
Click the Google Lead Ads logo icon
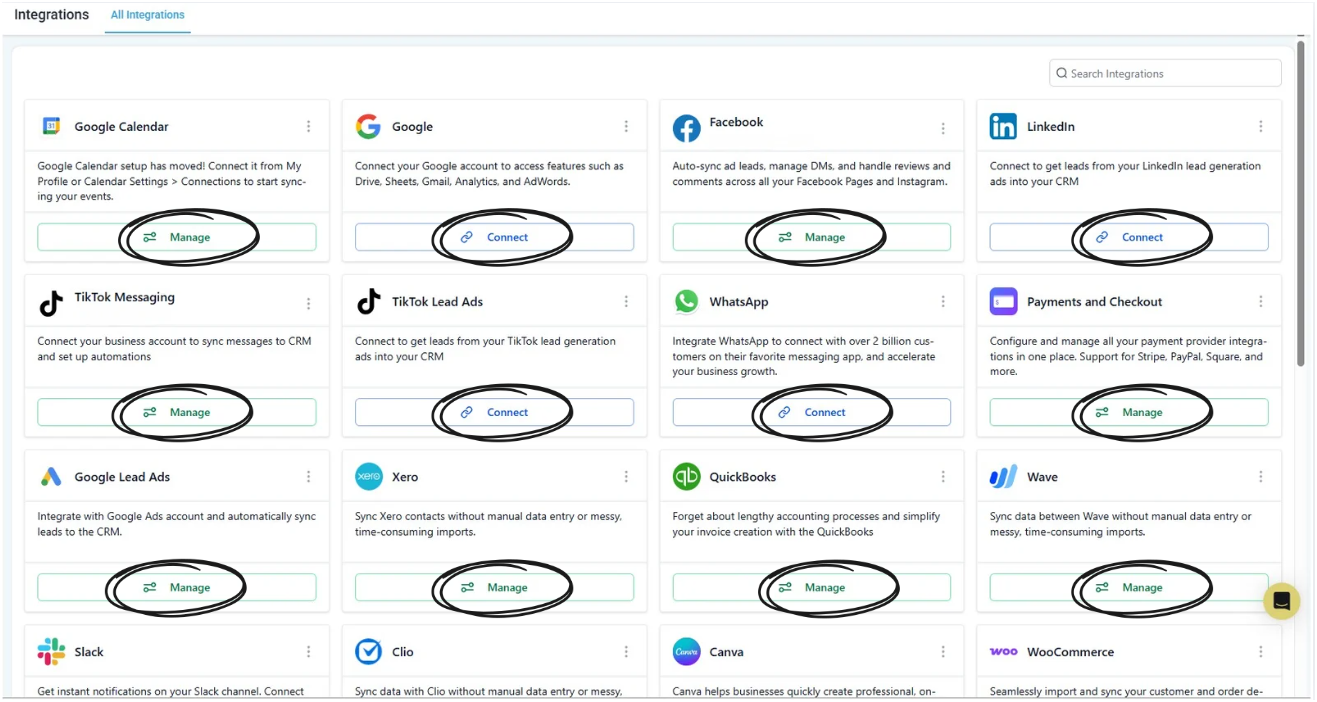(51, 477)
